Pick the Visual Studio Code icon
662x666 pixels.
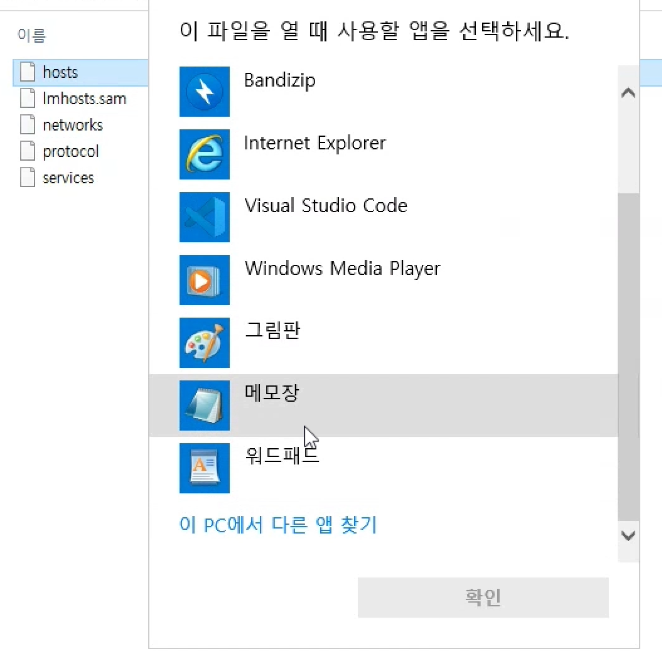204,217
